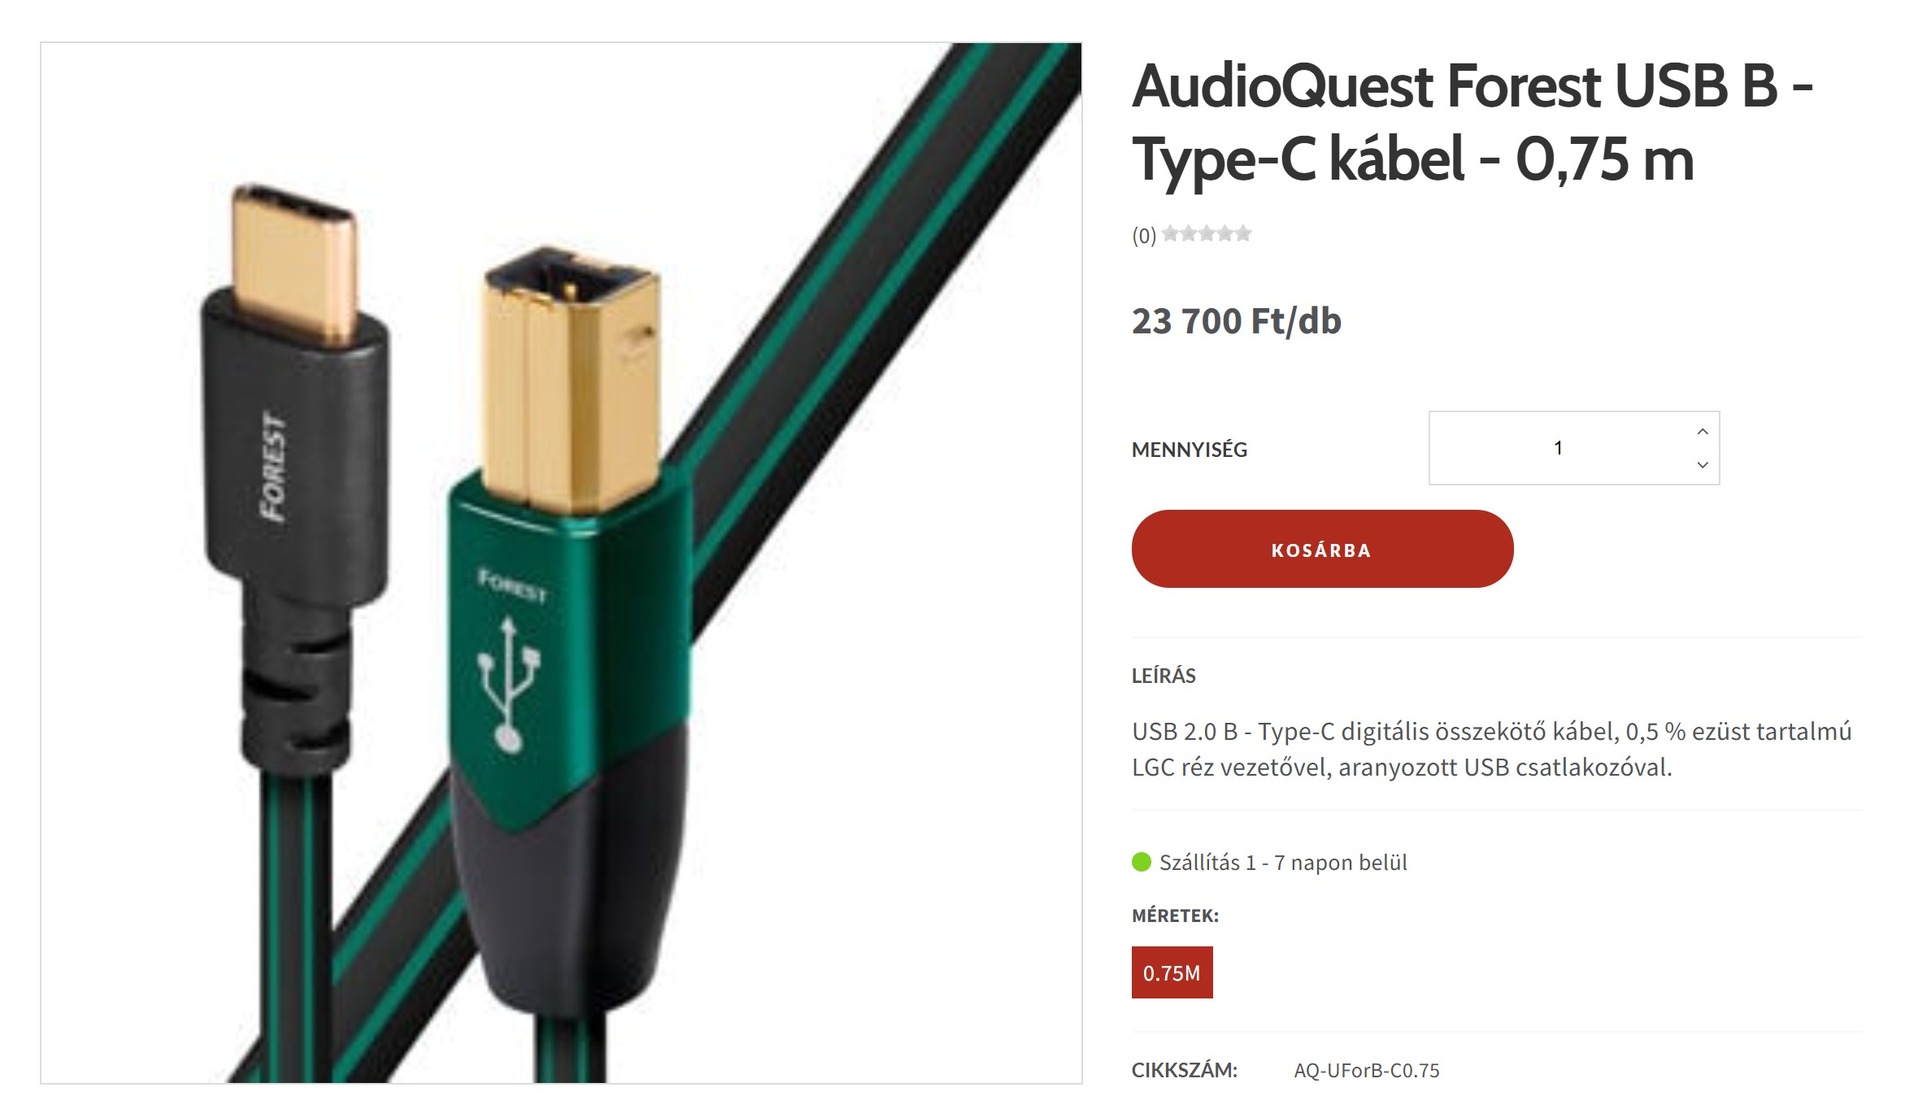Select the 0.75M size option
Image resolution: width=1914 pixels, height=1096 pixels.
1172,972
